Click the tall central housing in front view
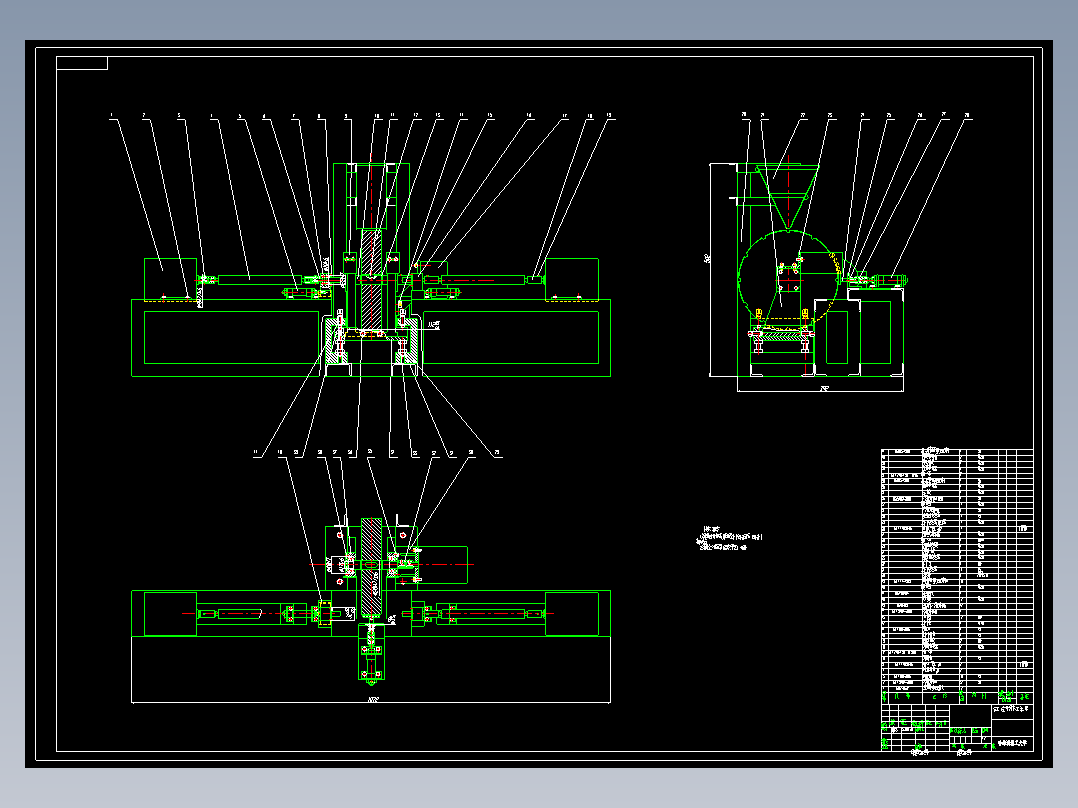 pos(371,245)
